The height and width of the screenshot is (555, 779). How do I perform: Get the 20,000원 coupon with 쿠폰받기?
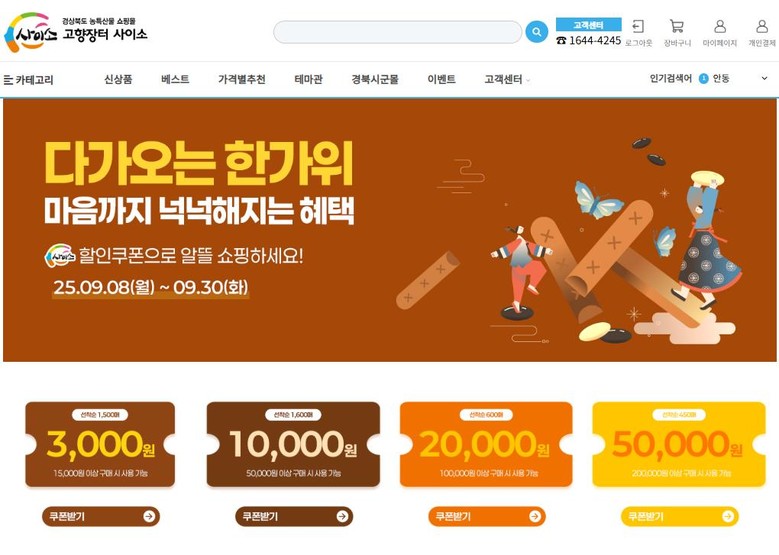(x=487, y=516)
